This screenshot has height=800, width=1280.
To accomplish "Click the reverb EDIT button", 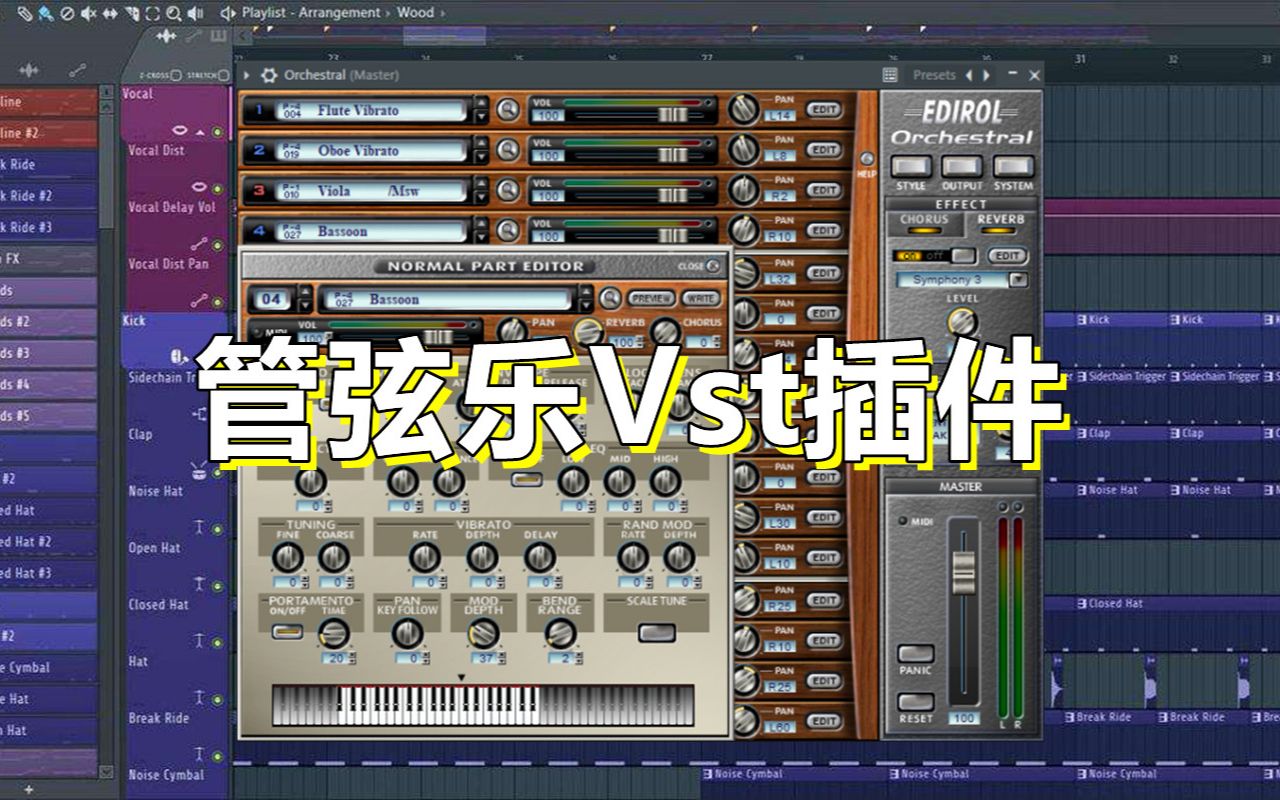I will 1008,256.
